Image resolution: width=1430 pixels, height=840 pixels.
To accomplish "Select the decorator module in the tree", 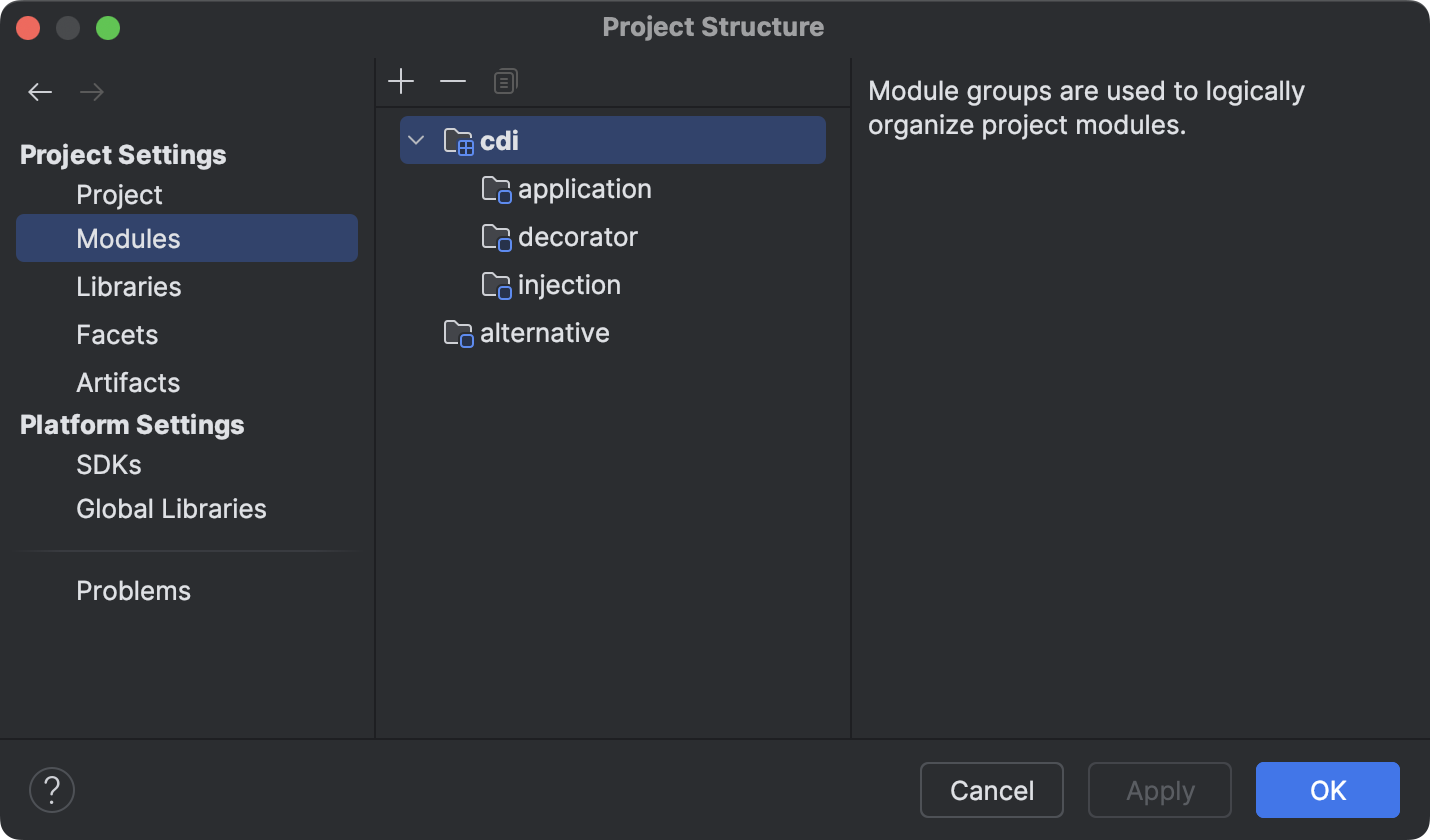I will click(x=578, y=237).
